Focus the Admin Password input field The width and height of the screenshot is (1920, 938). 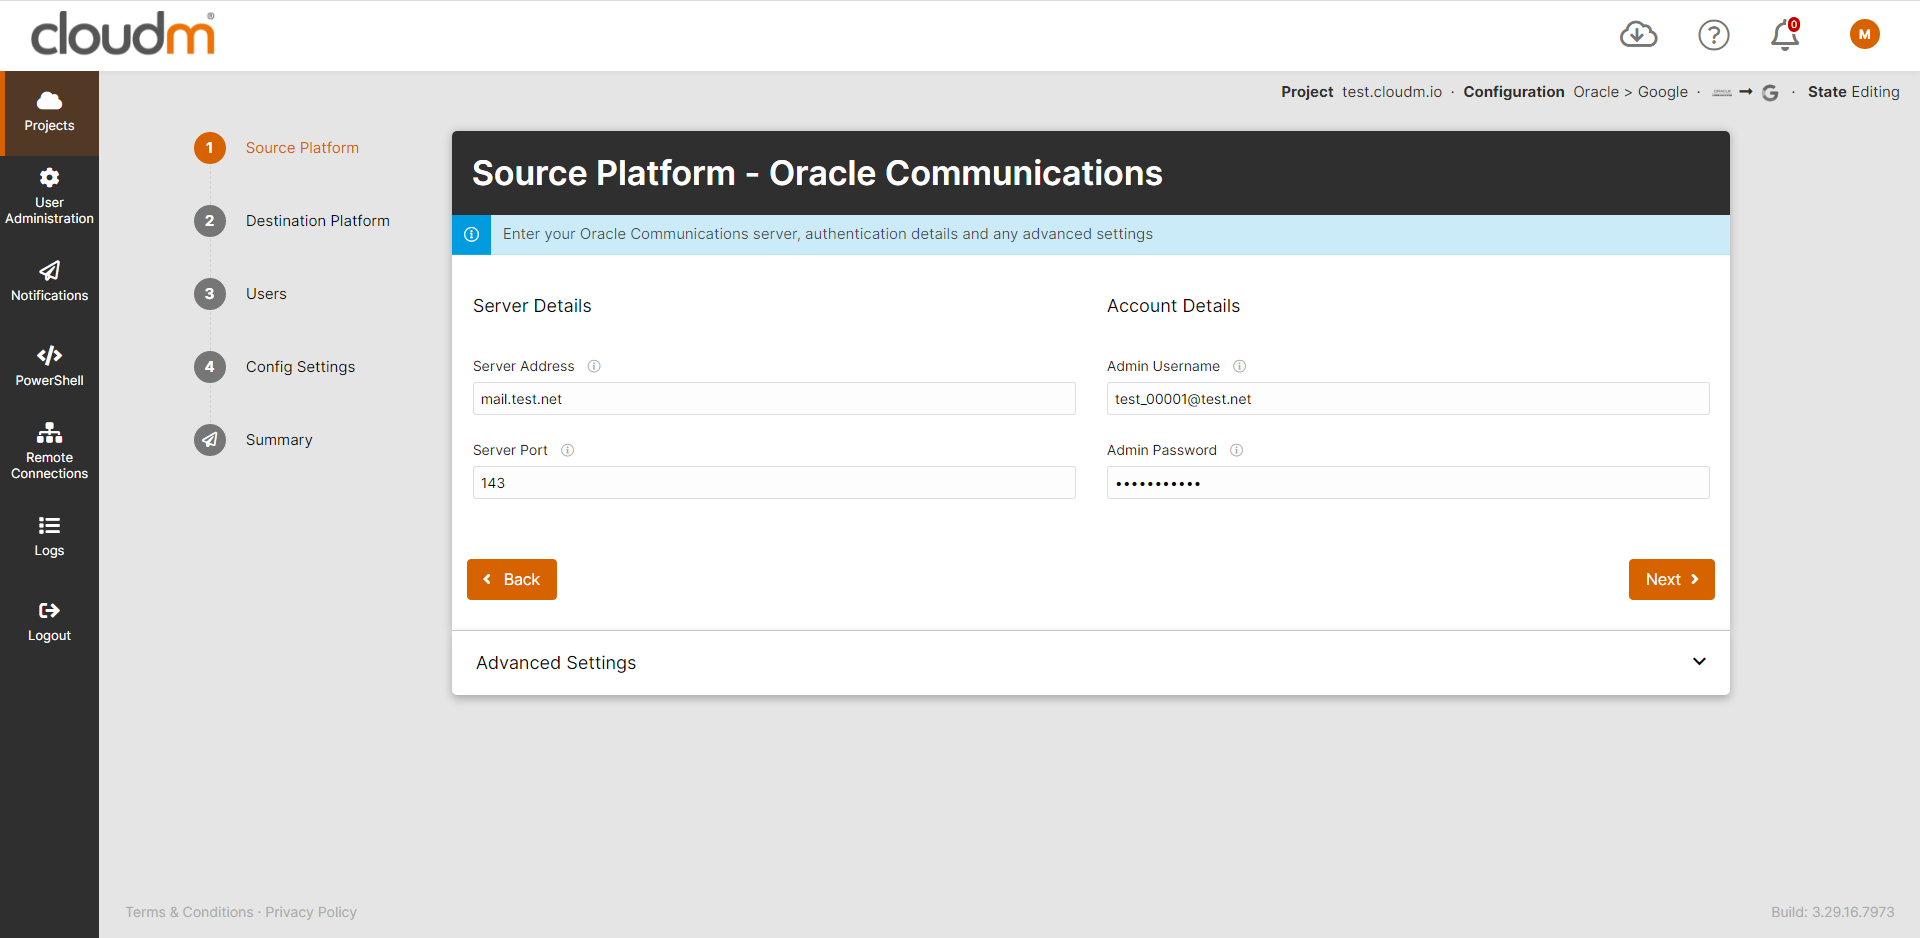pos(1408,483)
